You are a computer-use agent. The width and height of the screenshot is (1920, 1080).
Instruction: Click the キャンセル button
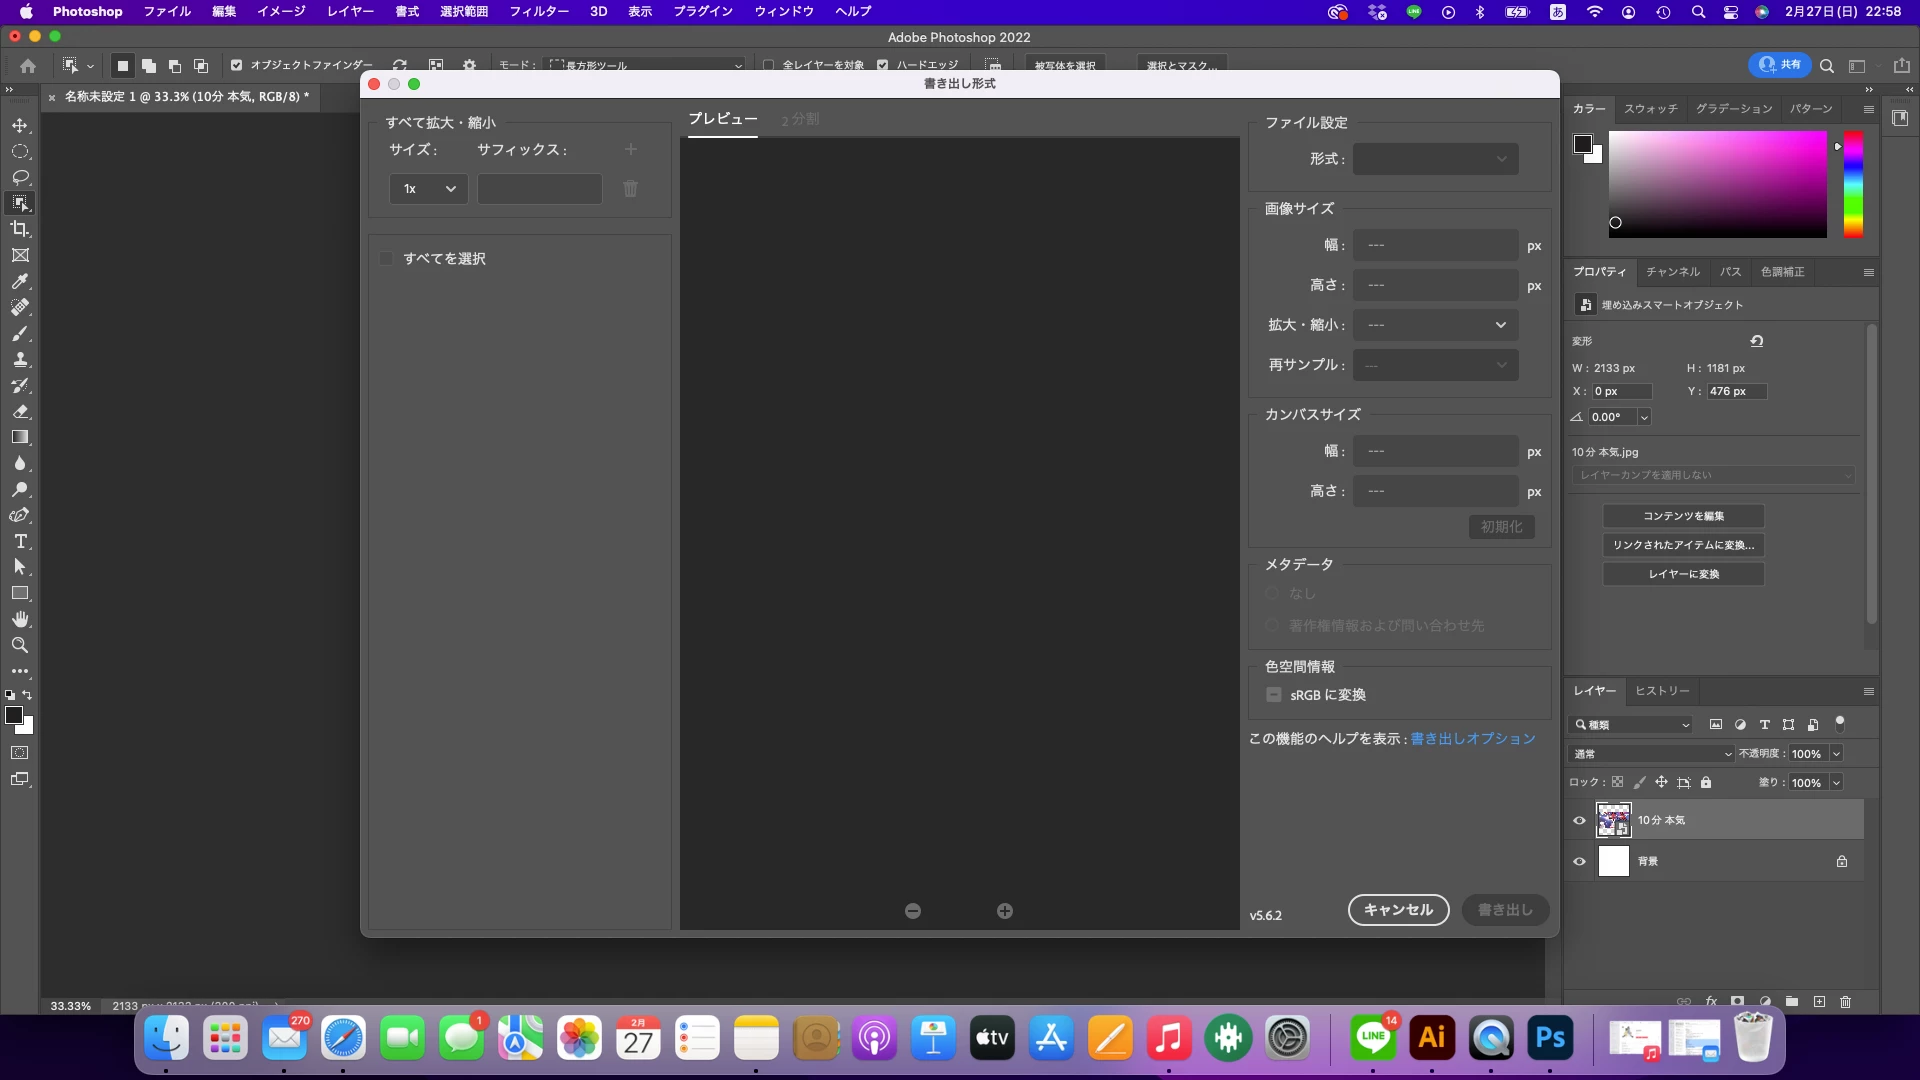(x=1398, y=910)
